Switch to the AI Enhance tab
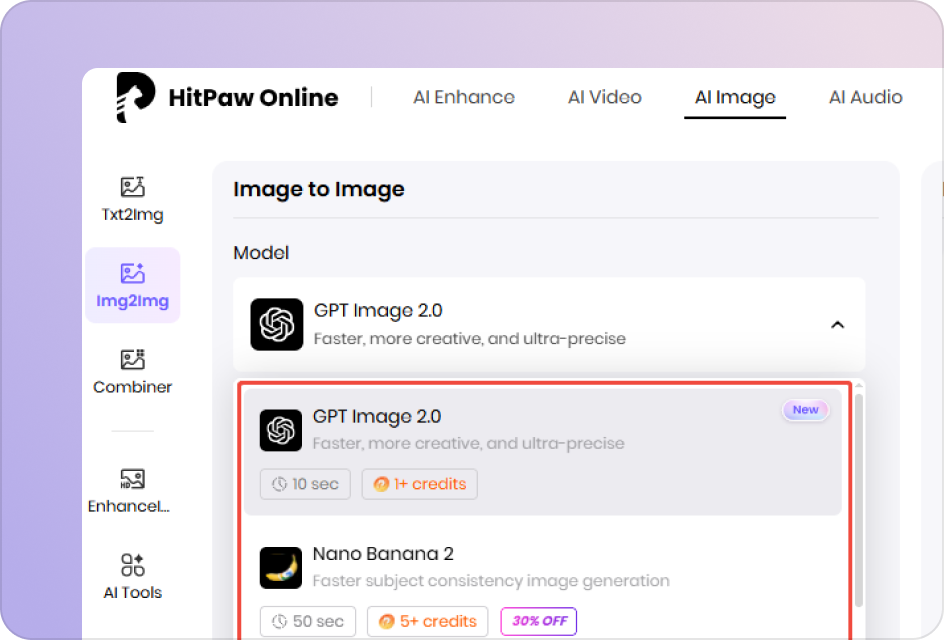Viewport: 944px width, 640px height. [464, 97]
